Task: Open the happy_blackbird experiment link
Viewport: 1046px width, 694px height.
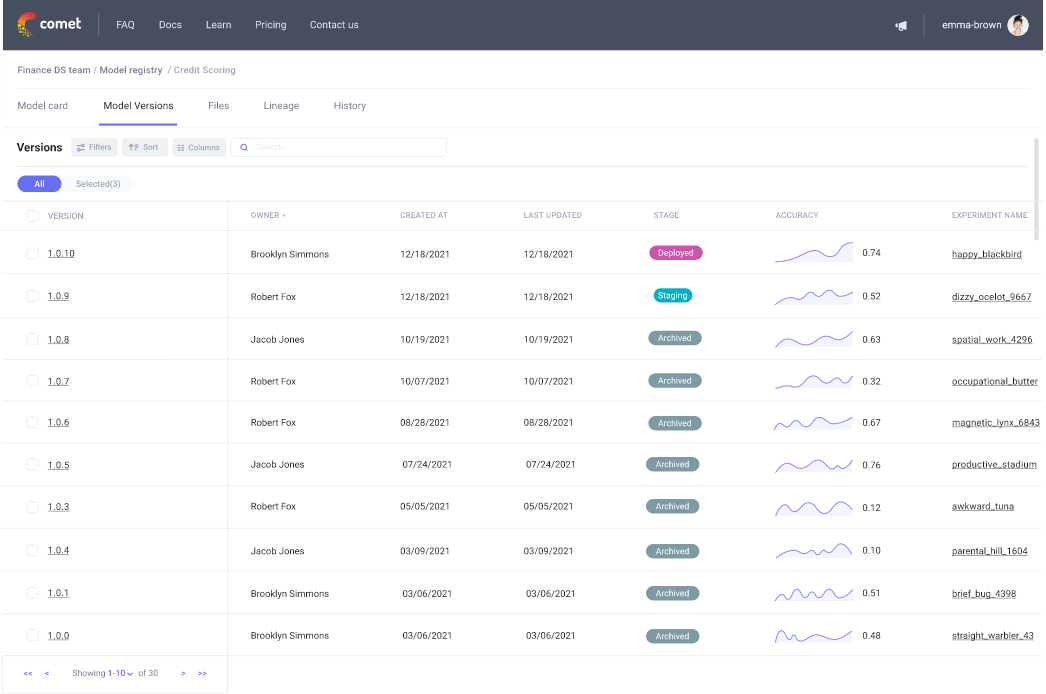Action: tap(986, 254)
